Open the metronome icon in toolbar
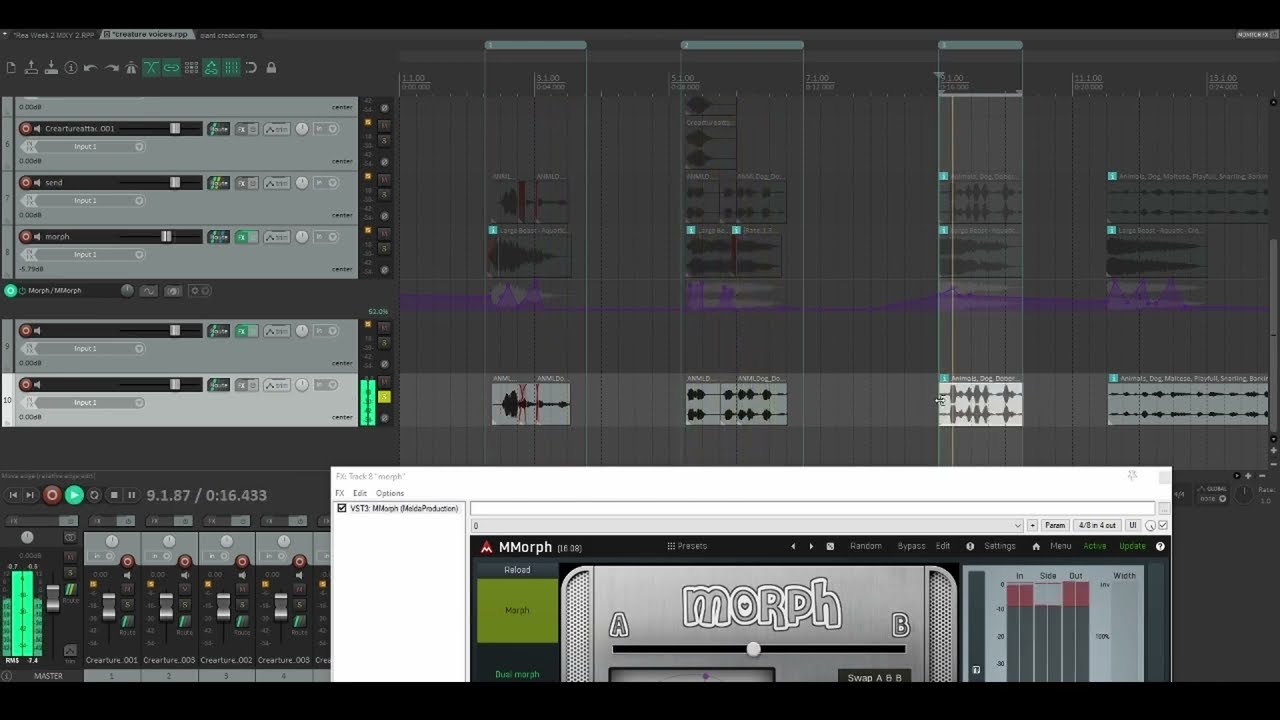The height and width of the screenshot is (720, 1280). click(131, 68)
